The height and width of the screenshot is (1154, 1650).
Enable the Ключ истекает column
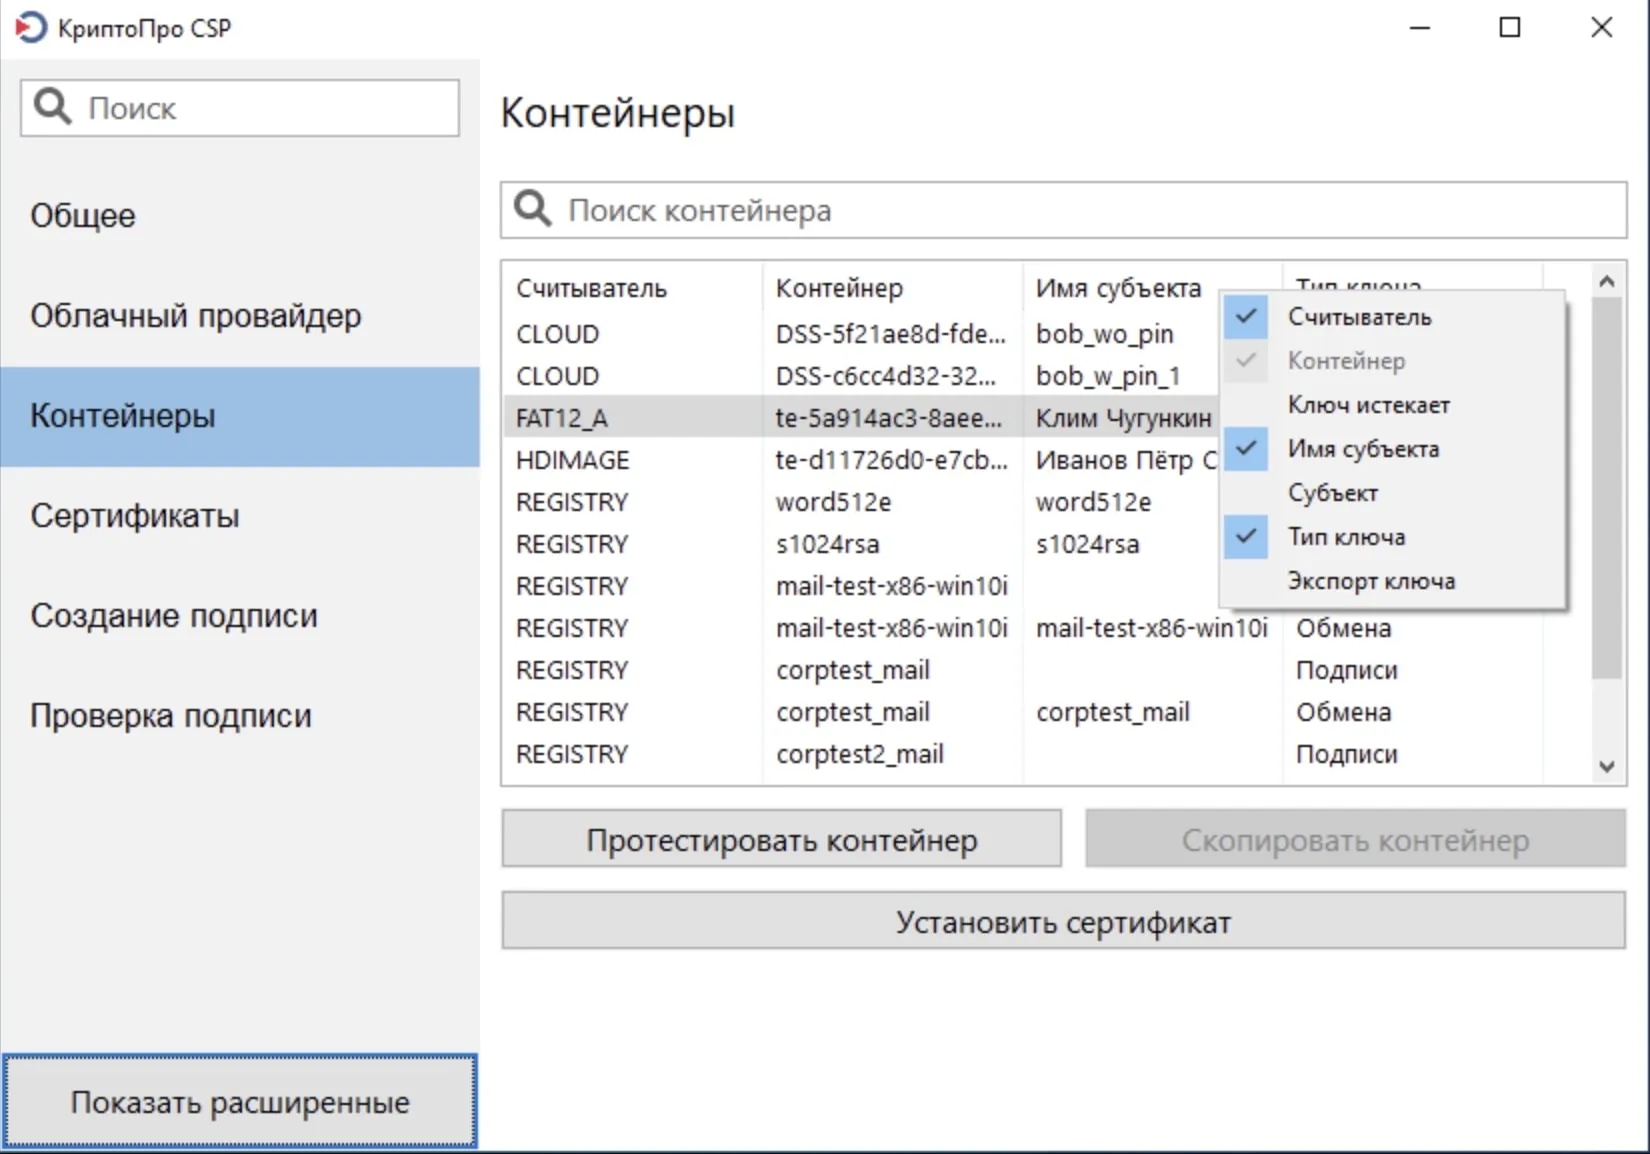pos(1367,405)
